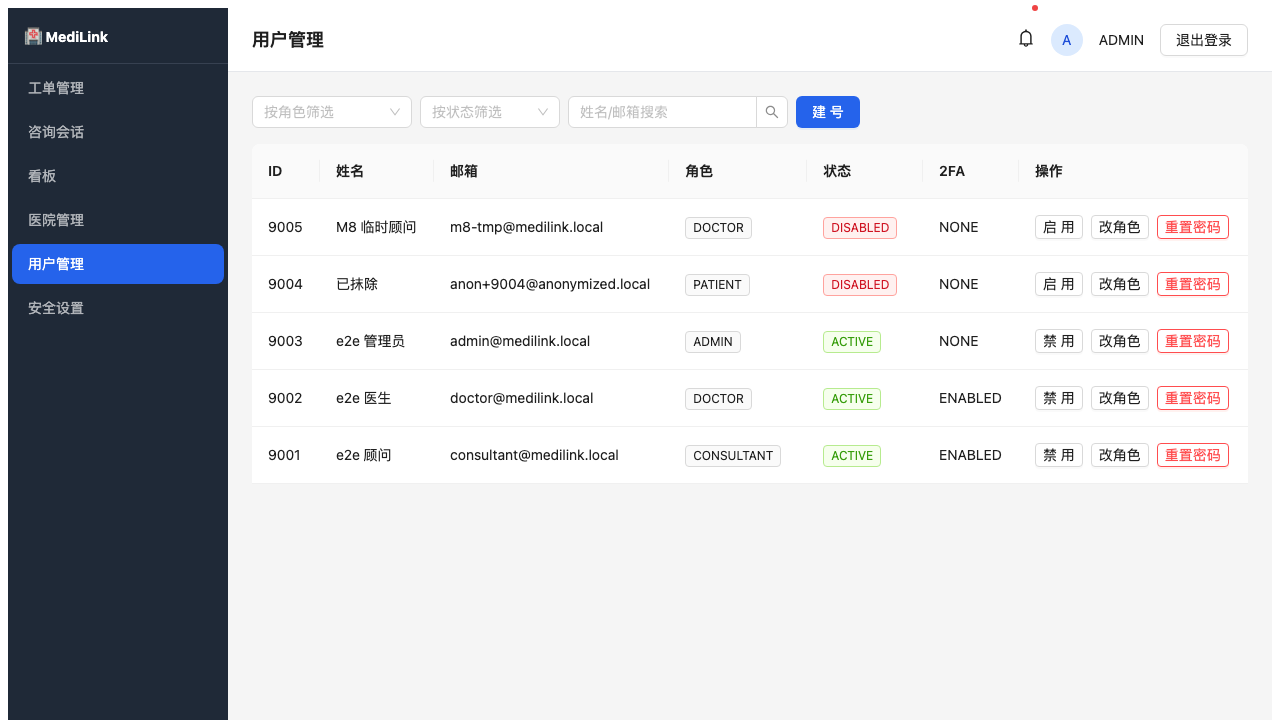Click the 用户管理 page title
1280x720 pixels.
tap(288, 40)
